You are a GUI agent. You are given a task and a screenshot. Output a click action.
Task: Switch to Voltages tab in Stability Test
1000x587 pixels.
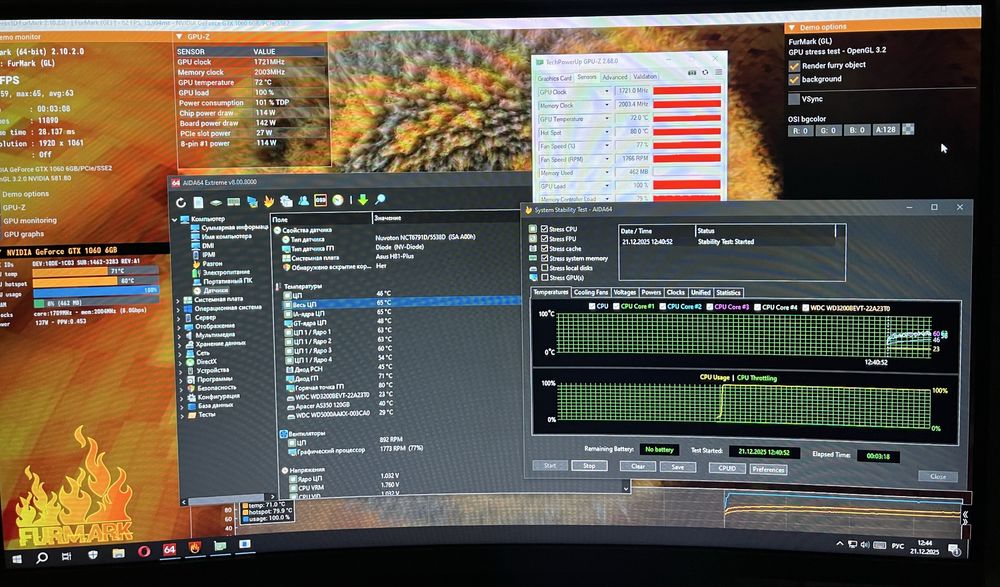click(624, 292)
